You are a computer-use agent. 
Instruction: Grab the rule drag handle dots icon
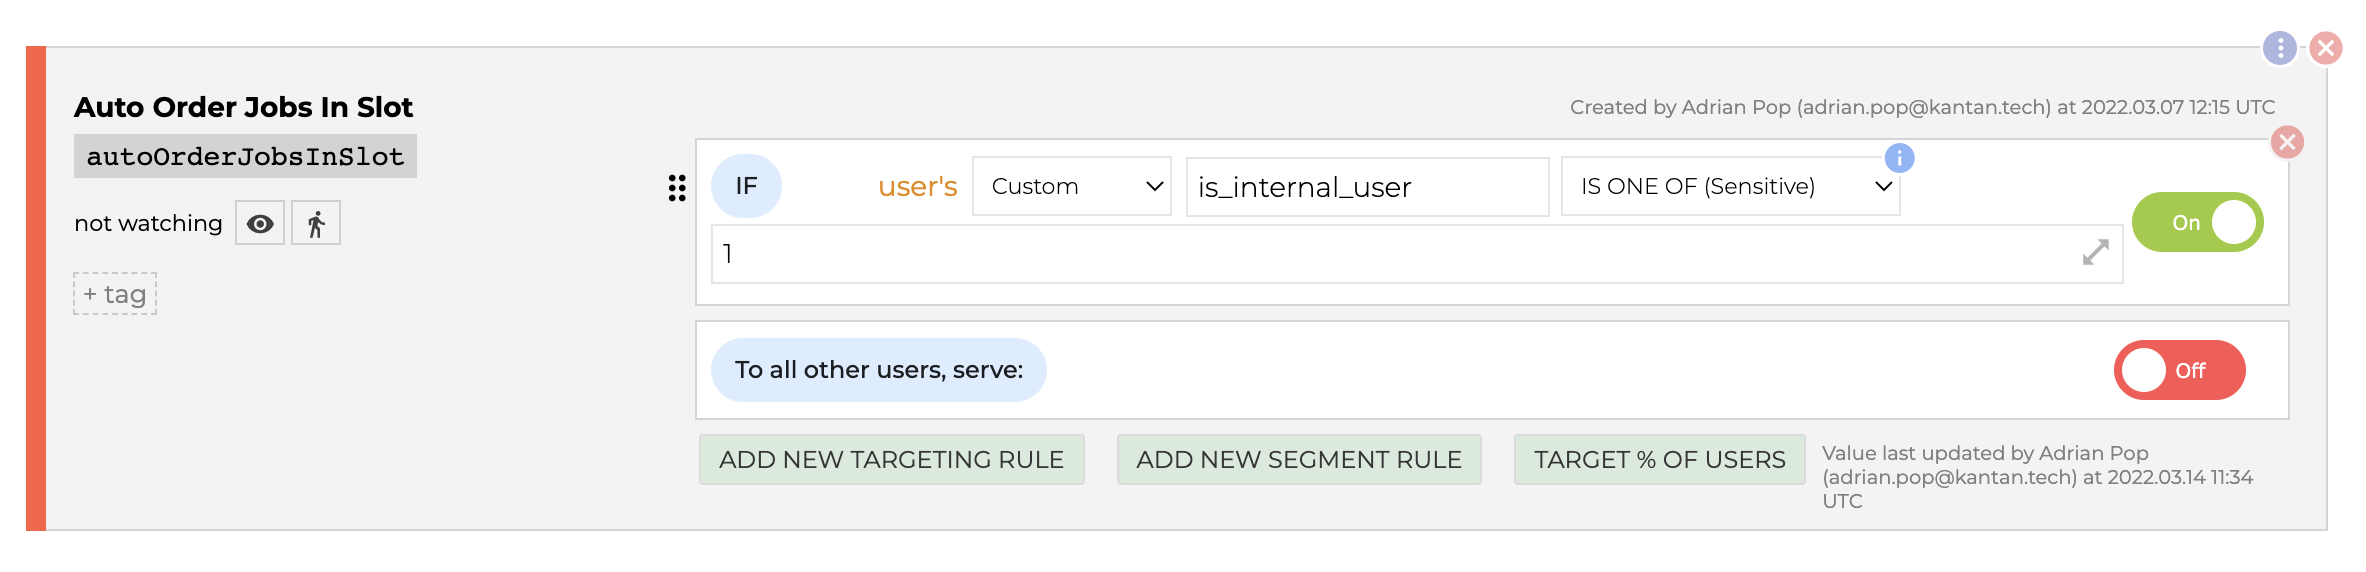677,188
